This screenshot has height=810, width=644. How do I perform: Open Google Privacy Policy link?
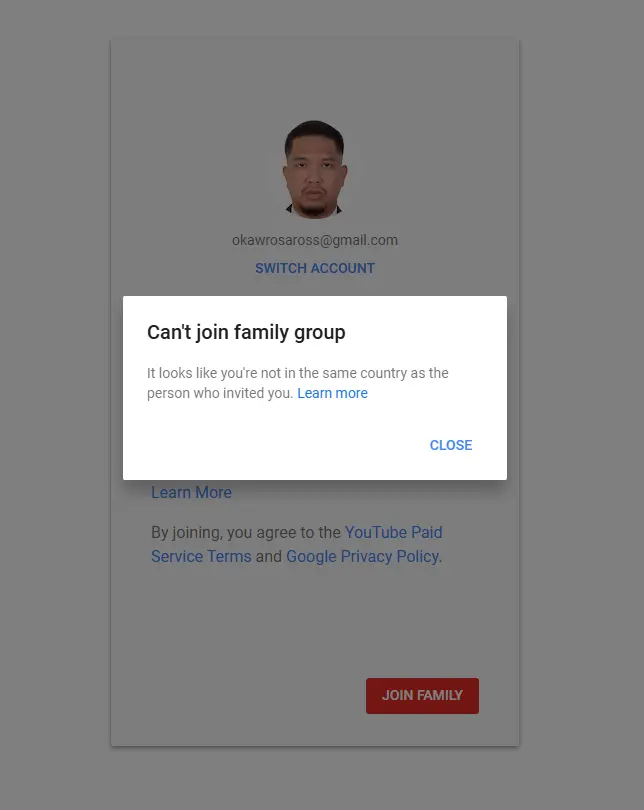[363, 556]
